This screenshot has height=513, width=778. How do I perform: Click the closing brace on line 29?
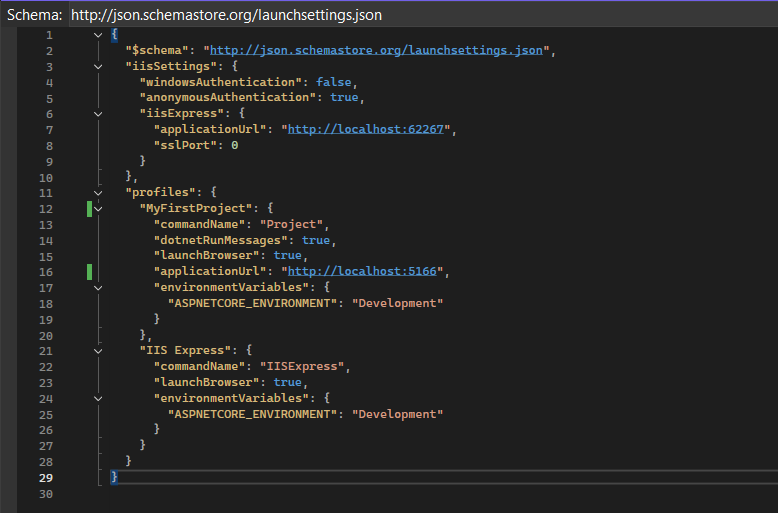point(114,477)
